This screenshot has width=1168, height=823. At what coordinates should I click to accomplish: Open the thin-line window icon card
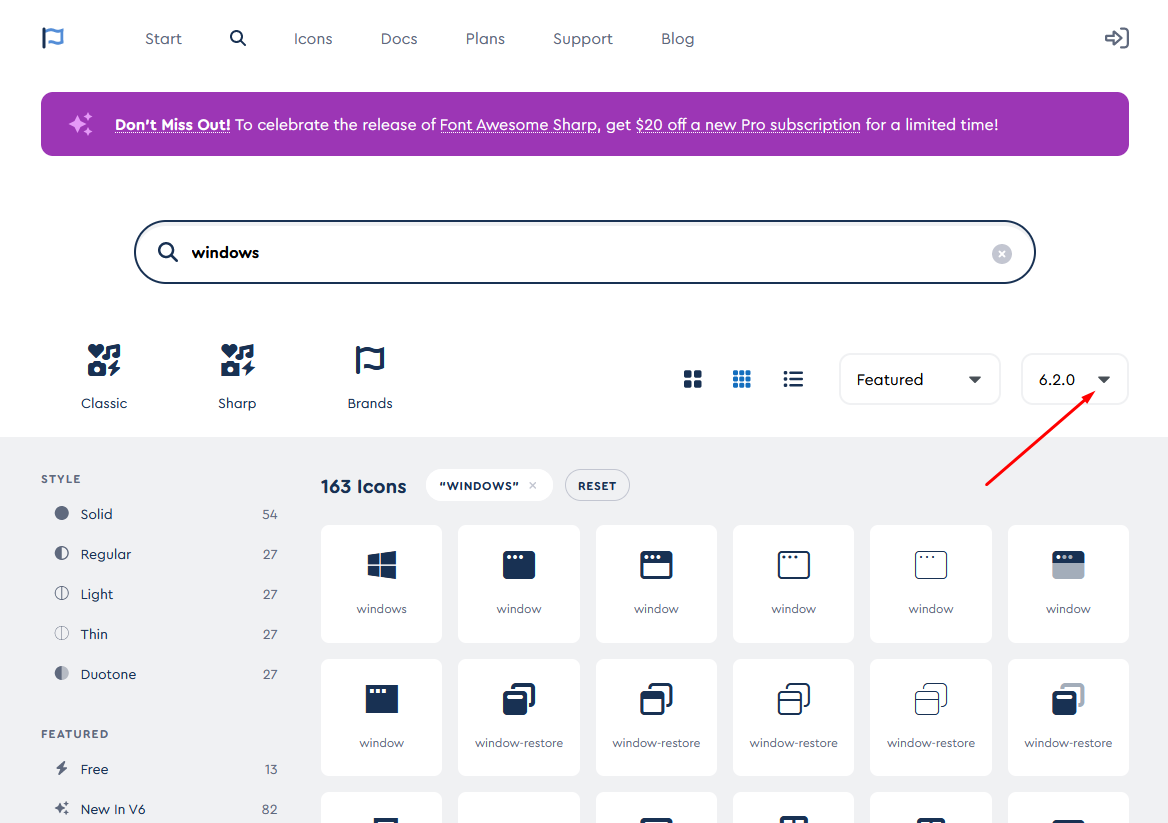coord(931,584)
